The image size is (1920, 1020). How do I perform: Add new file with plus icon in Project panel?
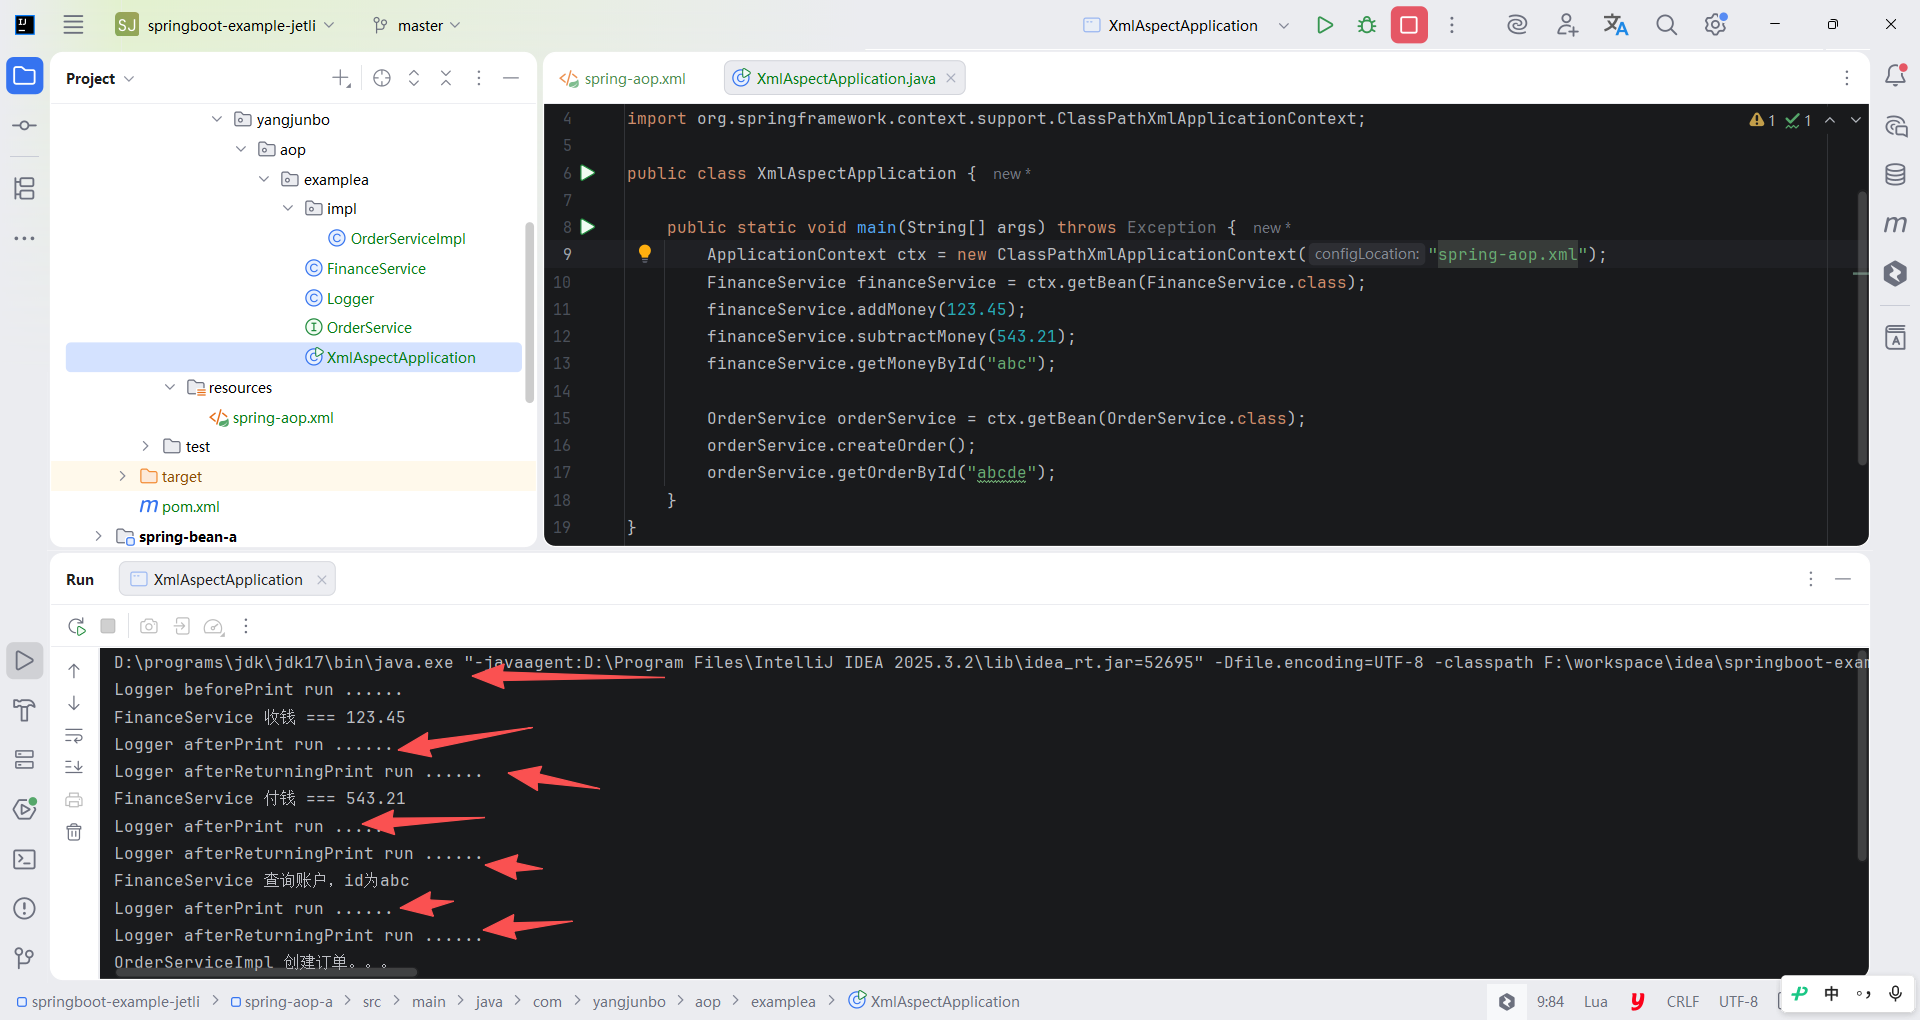coord(341,78)
